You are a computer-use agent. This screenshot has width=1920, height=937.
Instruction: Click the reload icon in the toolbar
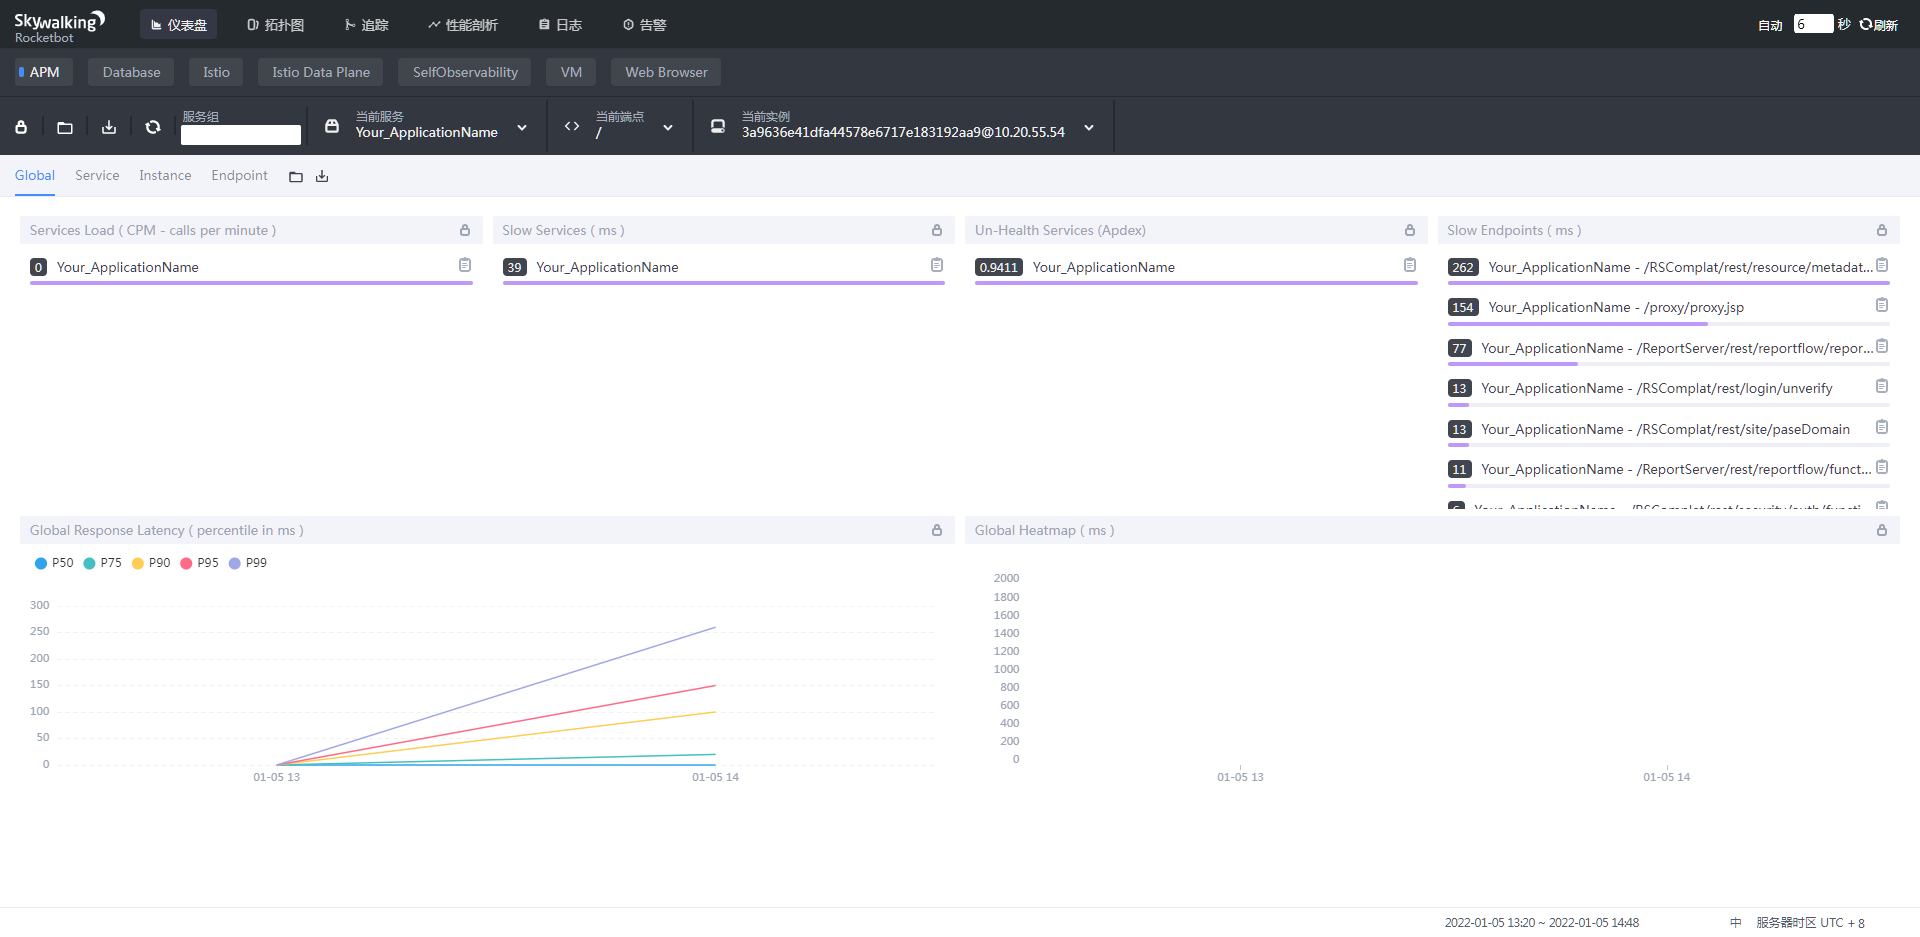coord(153,127)
